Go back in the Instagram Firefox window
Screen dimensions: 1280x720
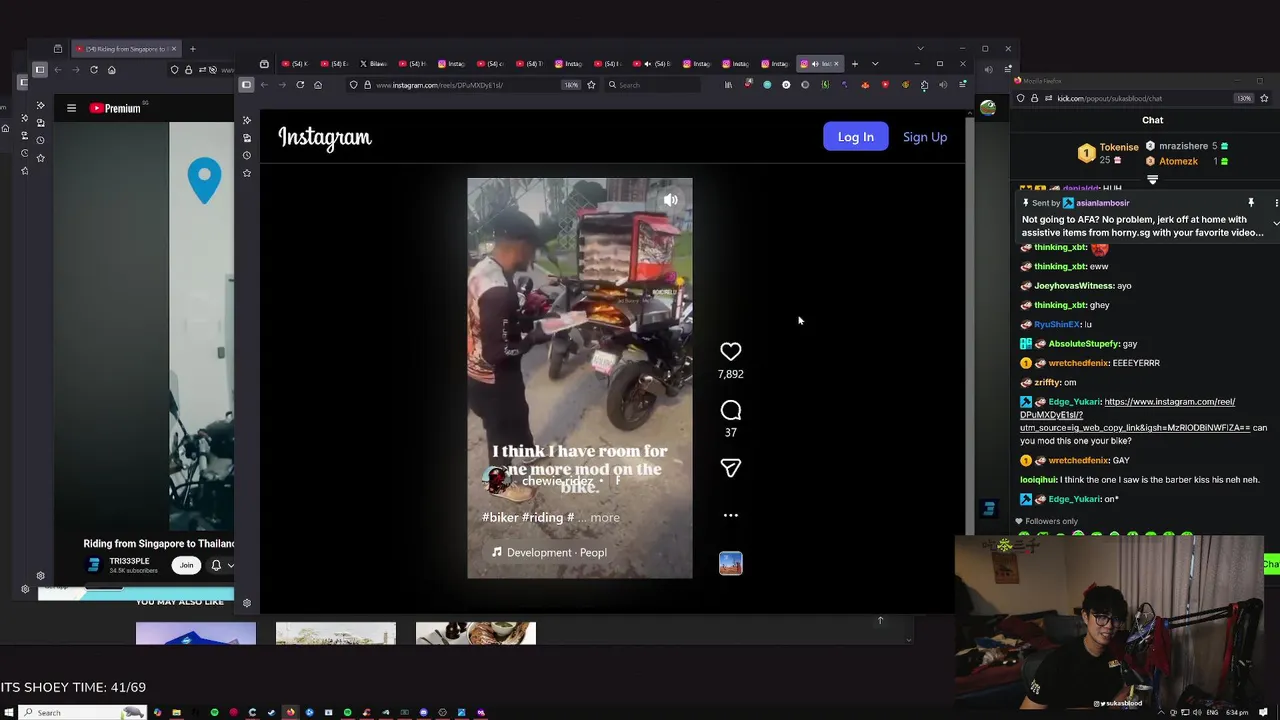coord(264,85)
